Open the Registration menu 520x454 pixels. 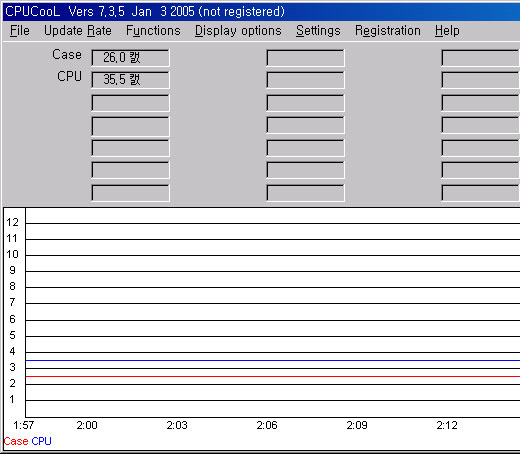pyautogui.click(x=388, y=31)
